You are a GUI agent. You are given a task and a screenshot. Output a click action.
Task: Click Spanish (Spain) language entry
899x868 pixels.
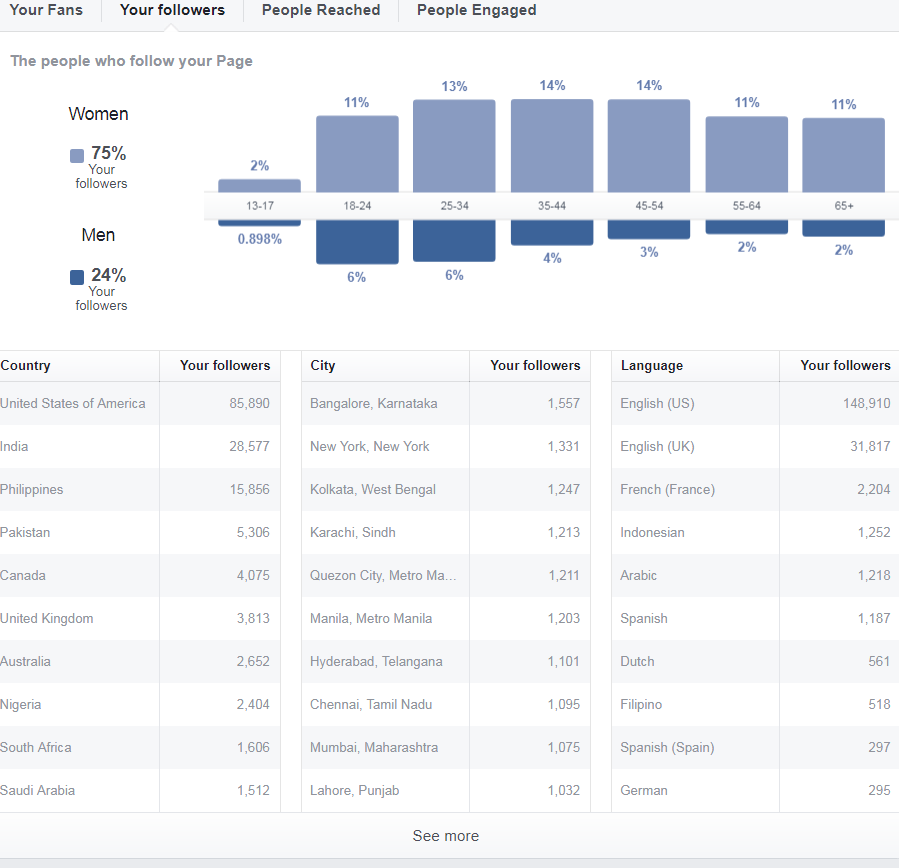[x=756, y=748]
